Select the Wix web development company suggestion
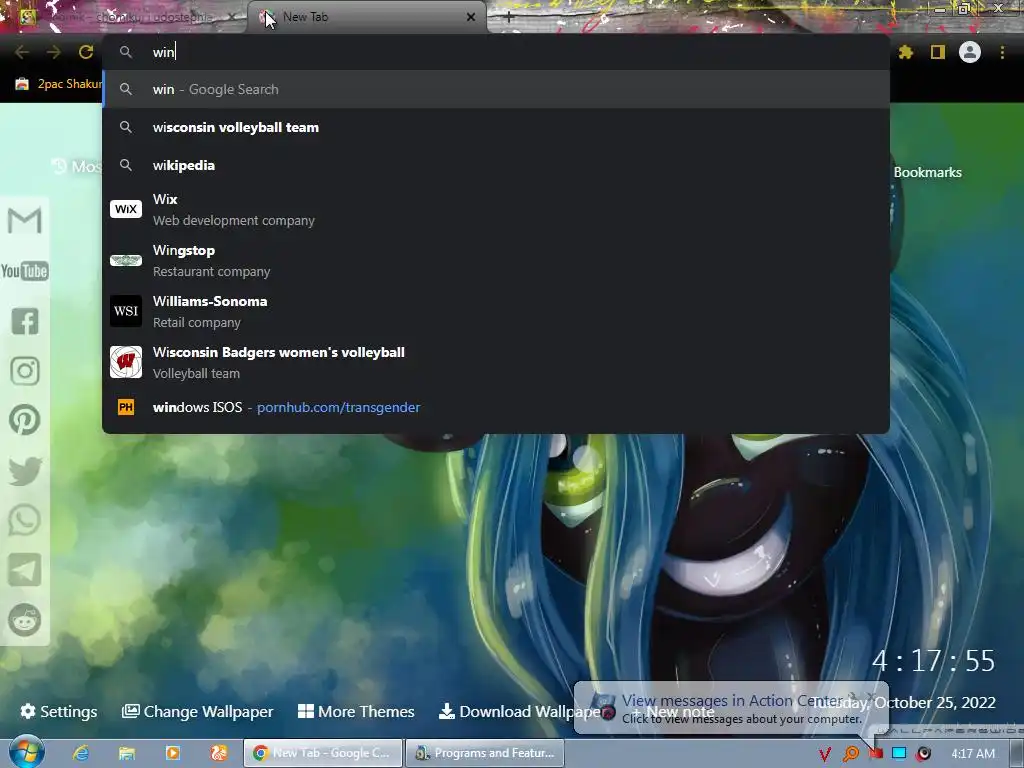 tap(496, 210)
